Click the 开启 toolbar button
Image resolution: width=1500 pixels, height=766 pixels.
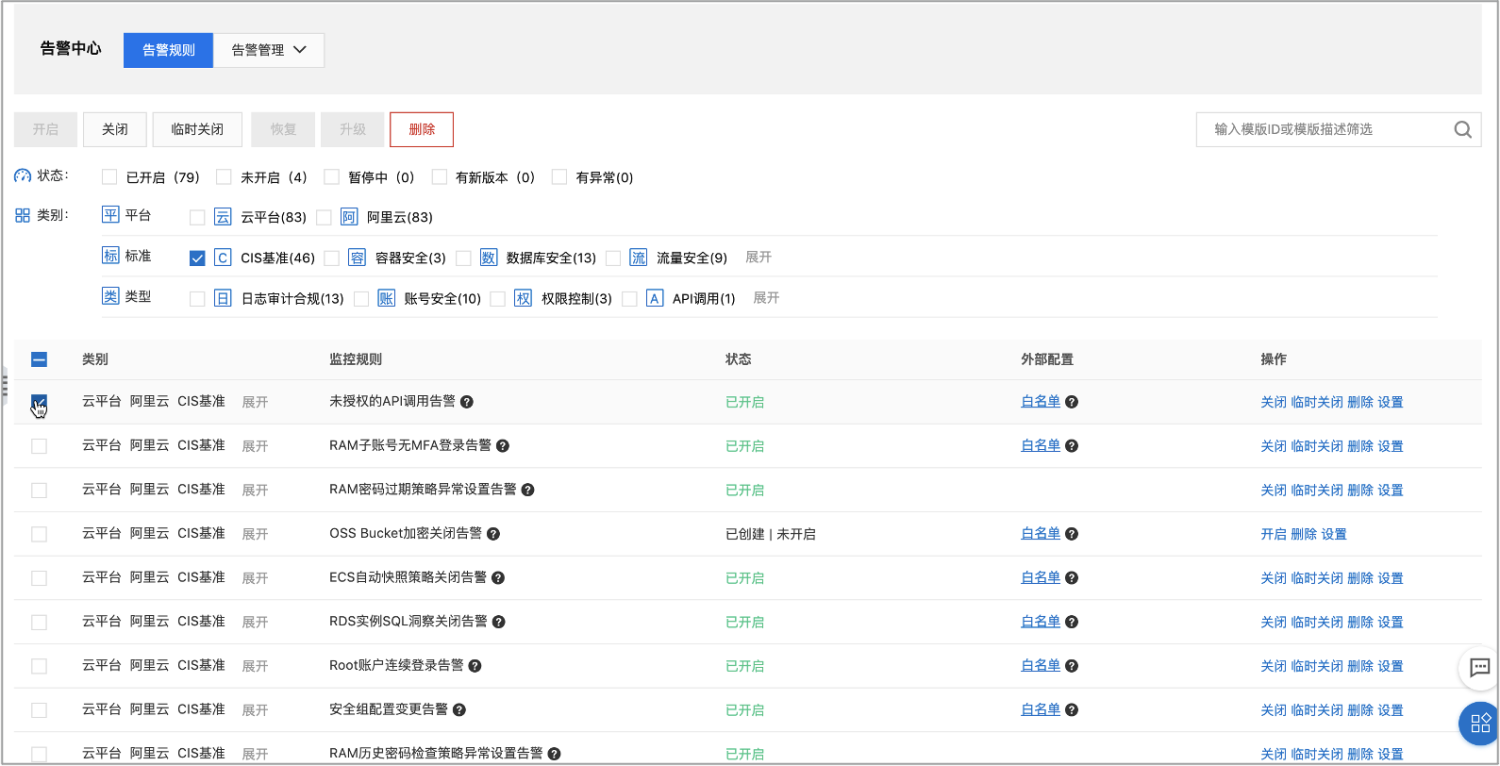45,129
